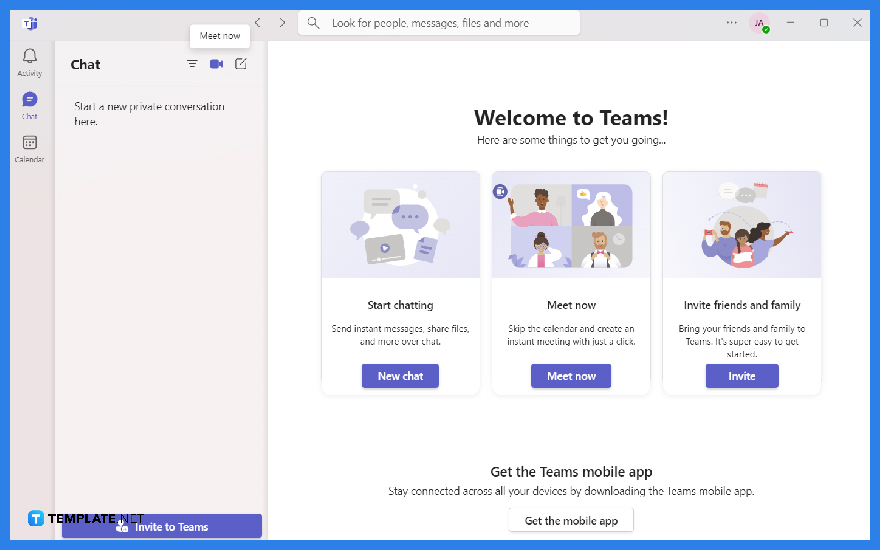Click the Meet now video call illustration
The height and width of the screenshot is (550, 880).
pyautogui.click(x=571, y=224)
